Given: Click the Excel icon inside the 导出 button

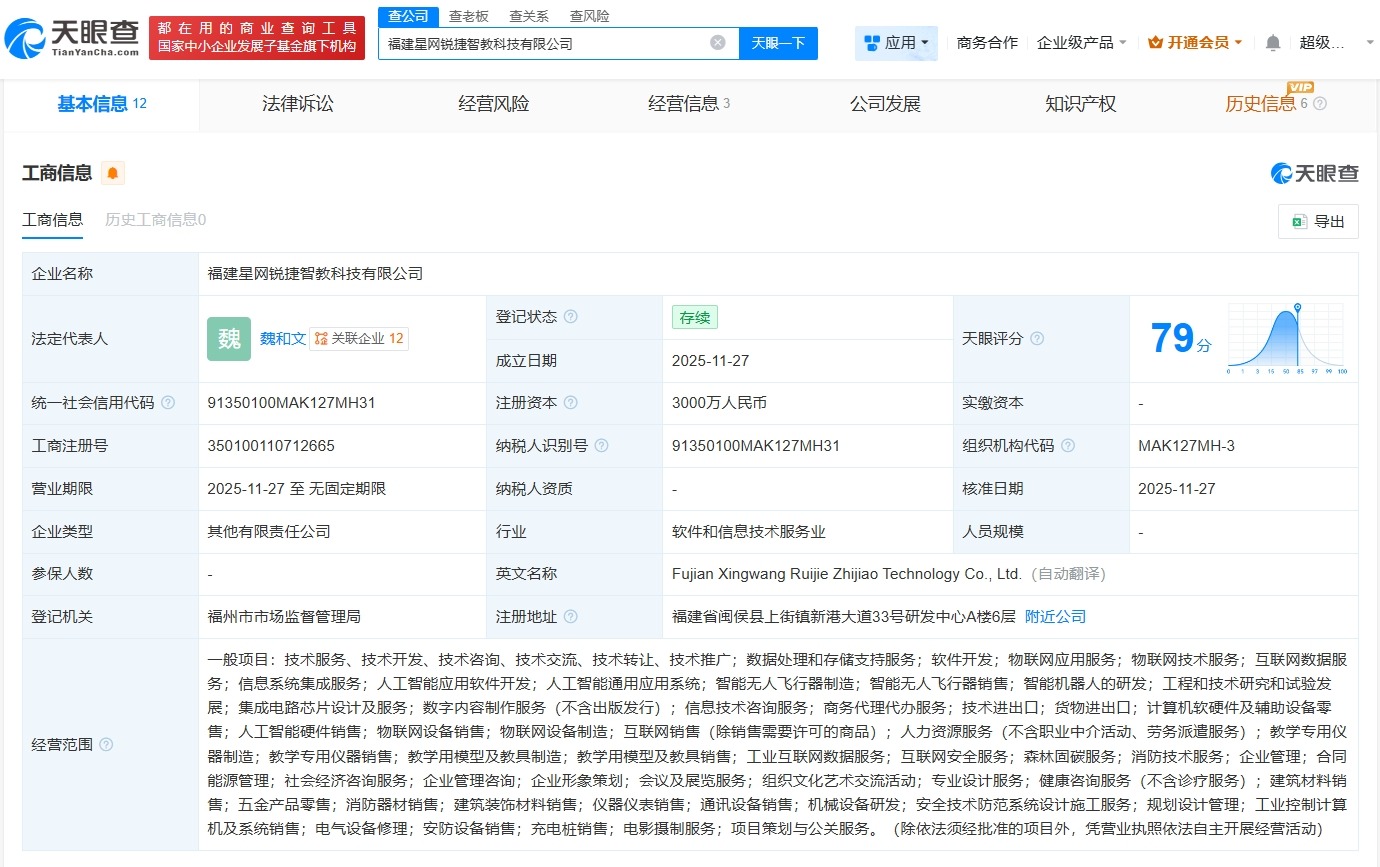Looking at the screenshot, I should 1302,222.
